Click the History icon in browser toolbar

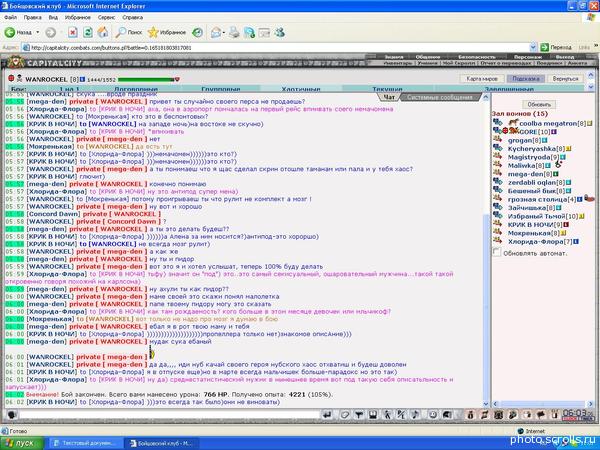click(197, 33)
